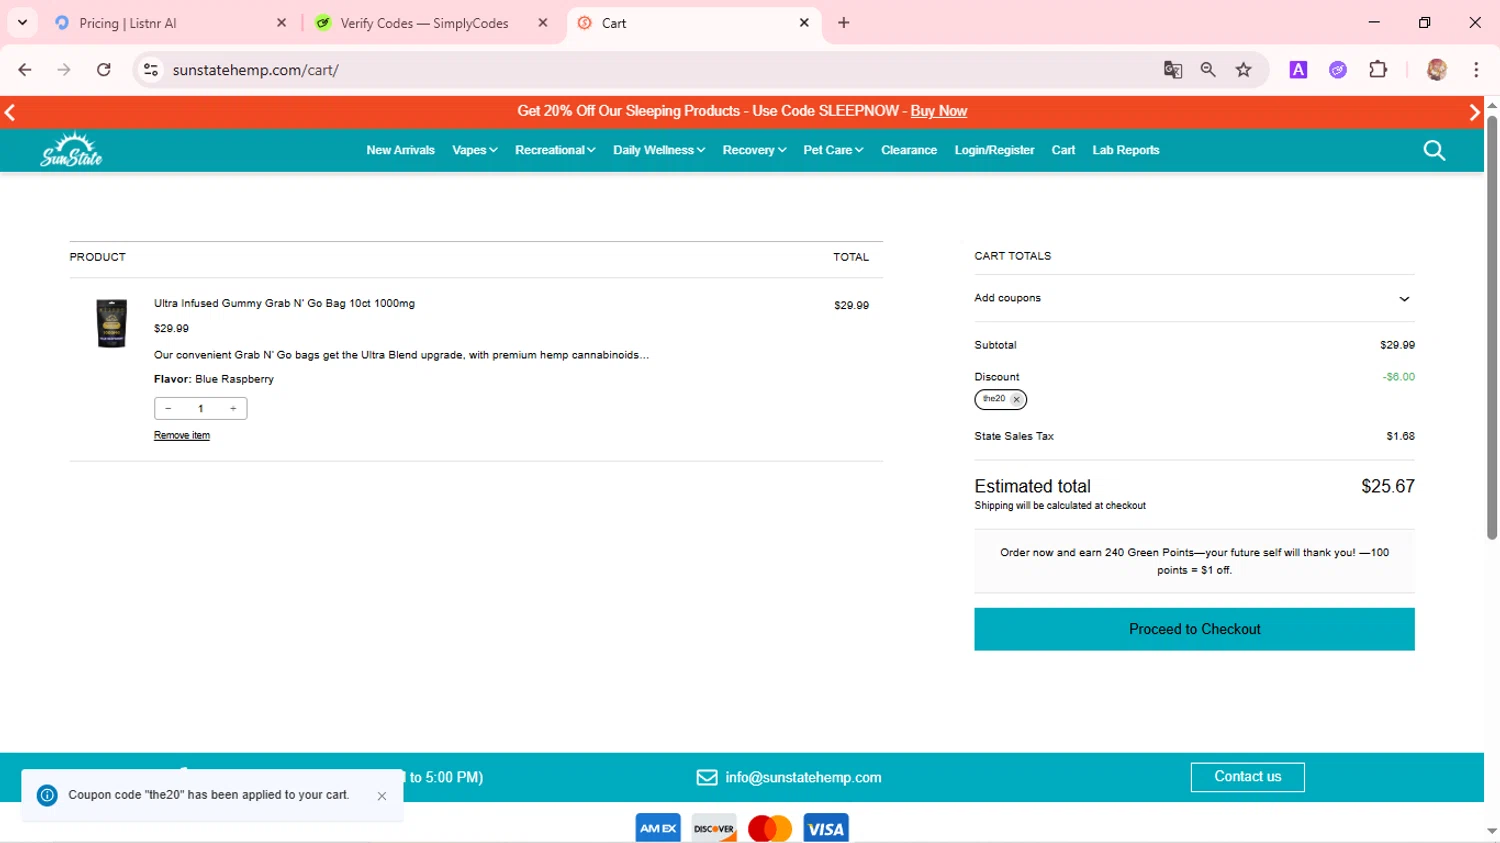Go to Login/Register page
The image size is (1500, 843).
[x=994, y=150]
